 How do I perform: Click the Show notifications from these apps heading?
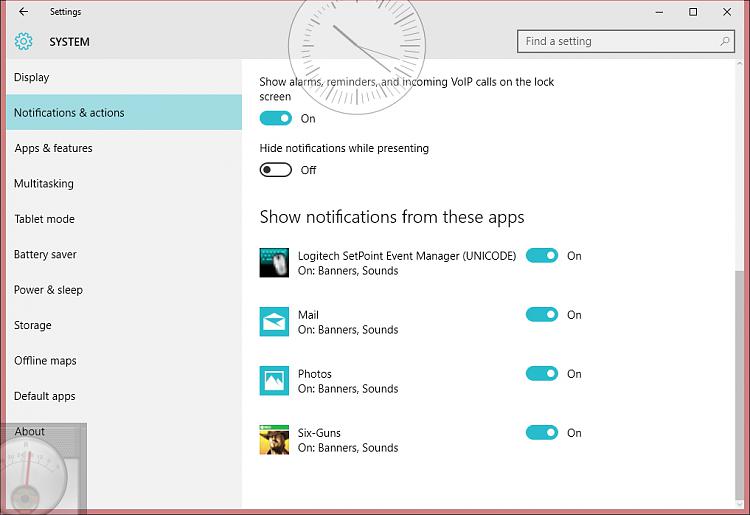[x=392, y=217]
